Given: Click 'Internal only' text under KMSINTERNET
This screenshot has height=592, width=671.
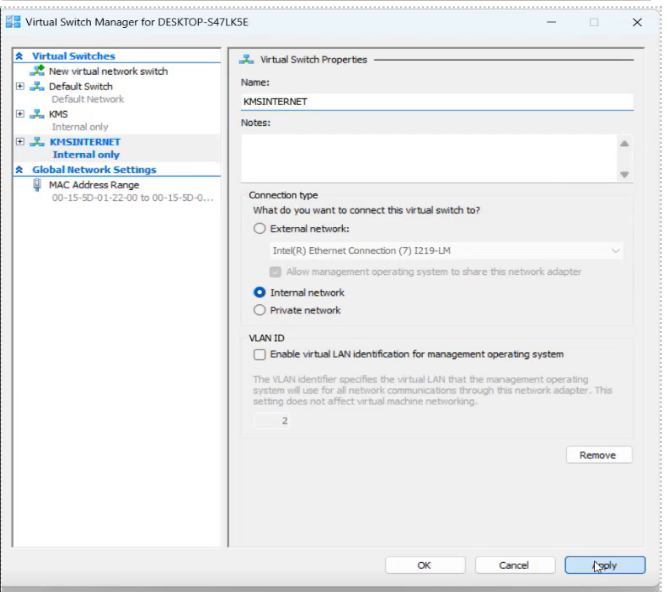Looking at the screenshot, I should (86, 155).
